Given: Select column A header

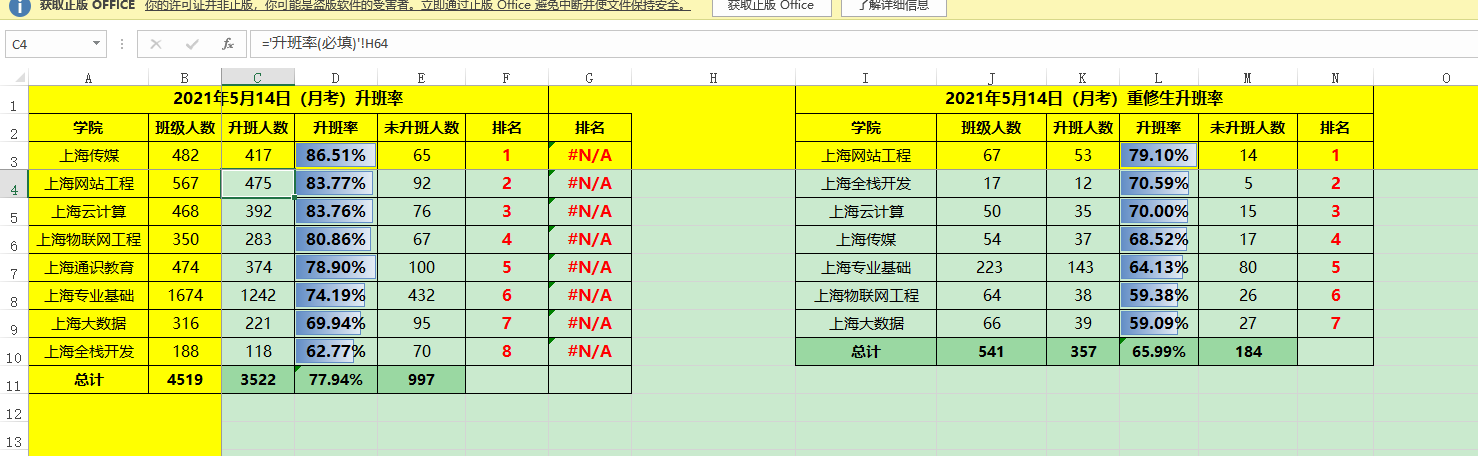Looking at the screenshot, I should [x=88, y=78].
